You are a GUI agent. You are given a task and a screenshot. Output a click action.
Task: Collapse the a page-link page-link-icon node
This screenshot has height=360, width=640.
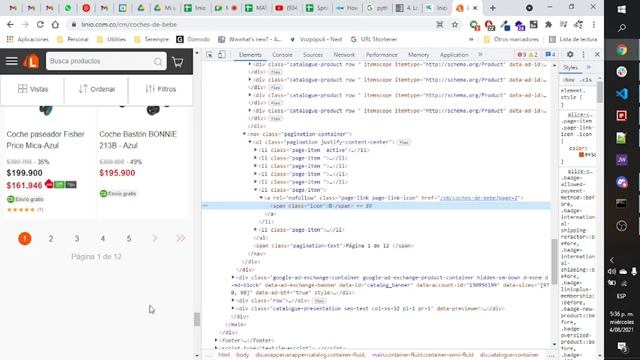point(262,198)
